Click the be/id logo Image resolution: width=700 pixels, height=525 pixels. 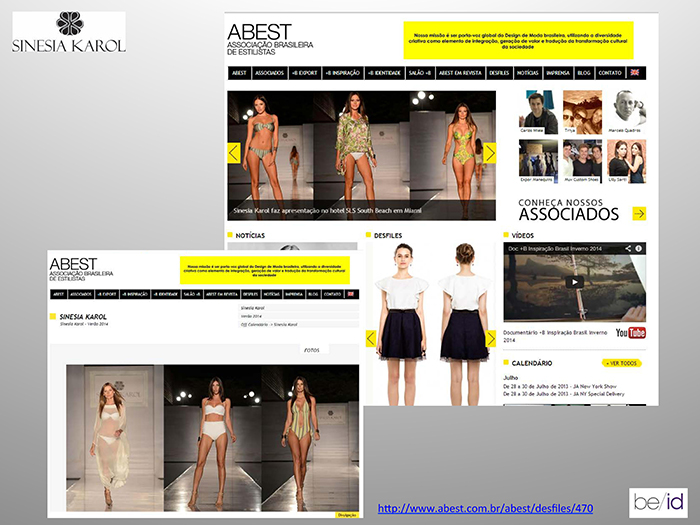point(658,503)
